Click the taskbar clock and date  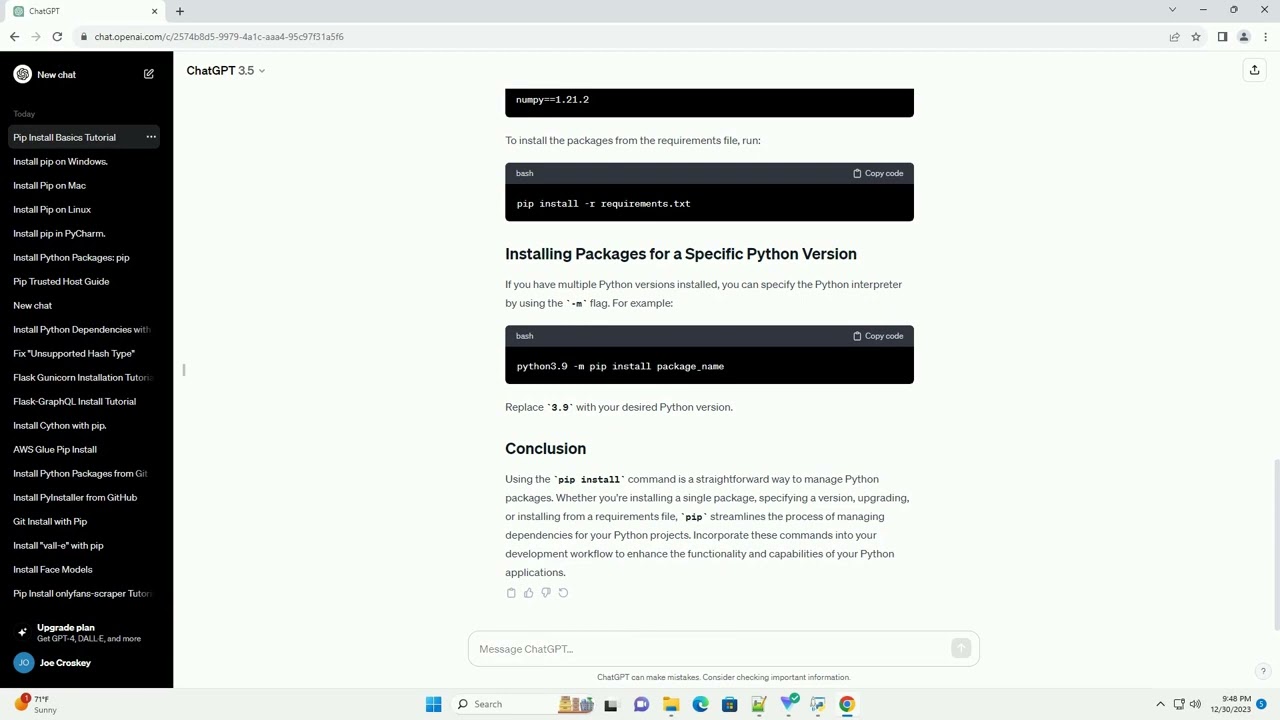point(1230,704)
